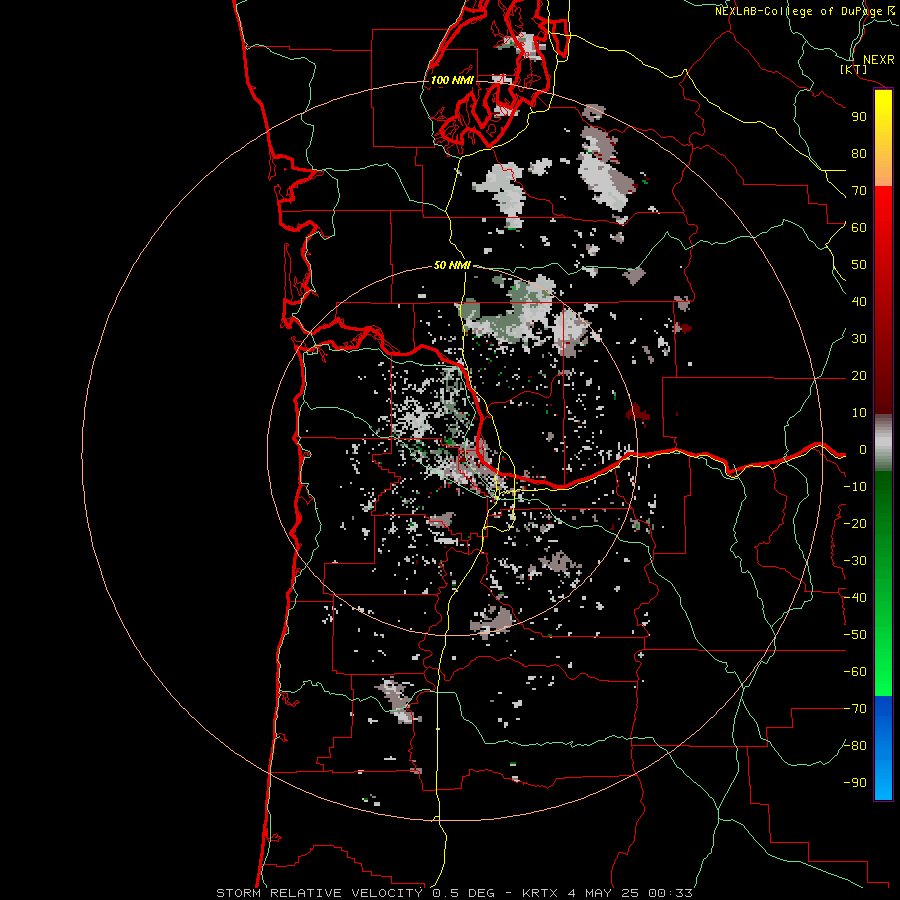Click the -40 scale label

point(855,598)
